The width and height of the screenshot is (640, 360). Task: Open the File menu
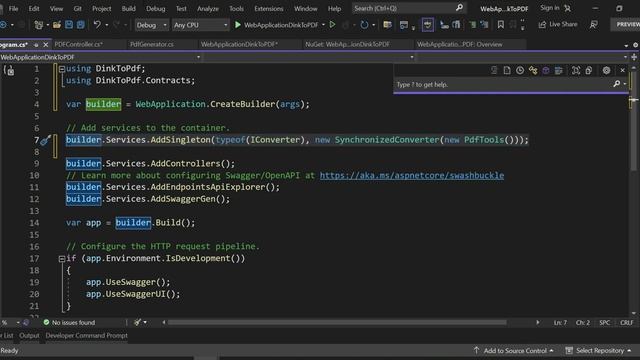tap(13, 8)
